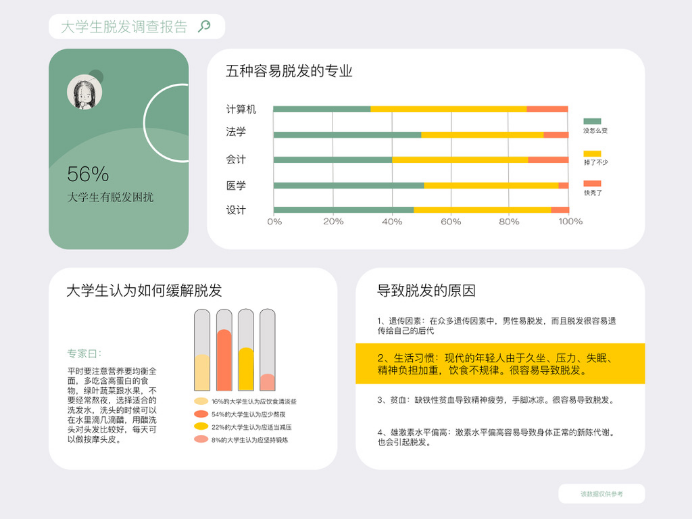Click the magnifier search icon

204,26
